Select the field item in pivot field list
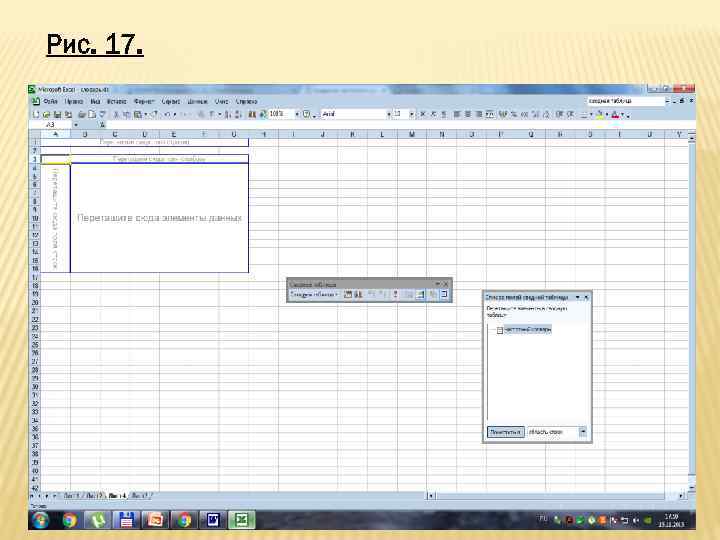 [x=527, y=329]
